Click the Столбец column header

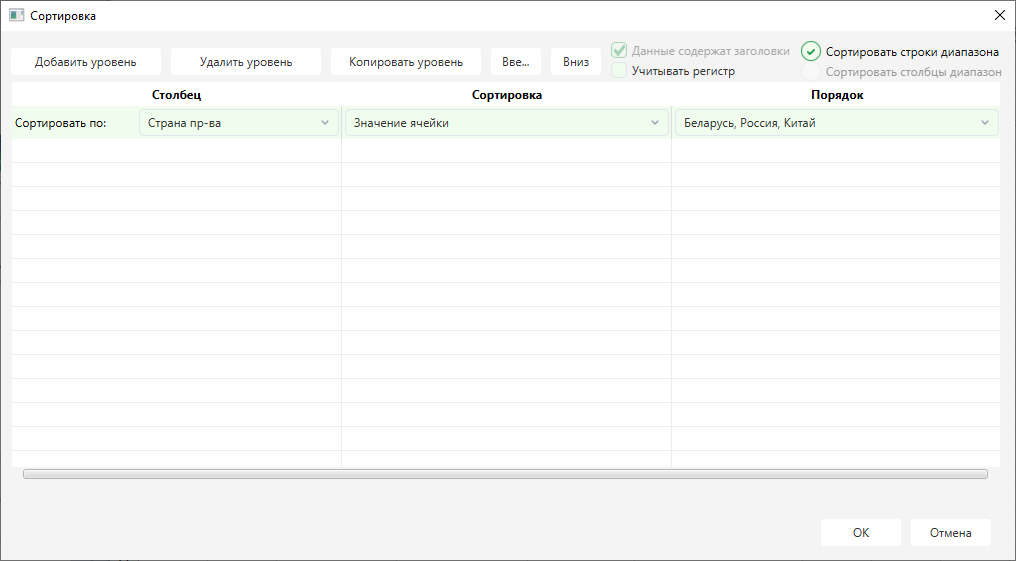[x=176, y=95]
